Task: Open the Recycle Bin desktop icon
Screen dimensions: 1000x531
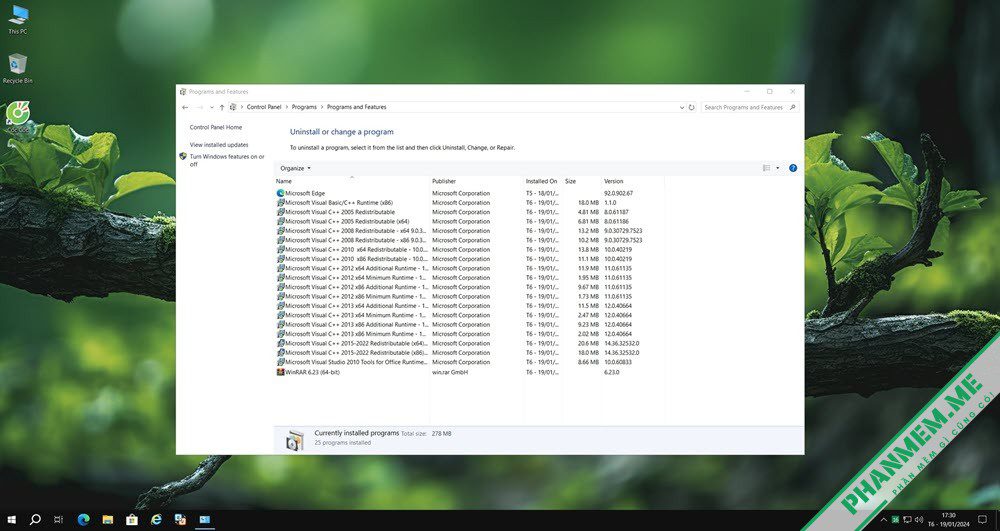Action: pos(18,69)
